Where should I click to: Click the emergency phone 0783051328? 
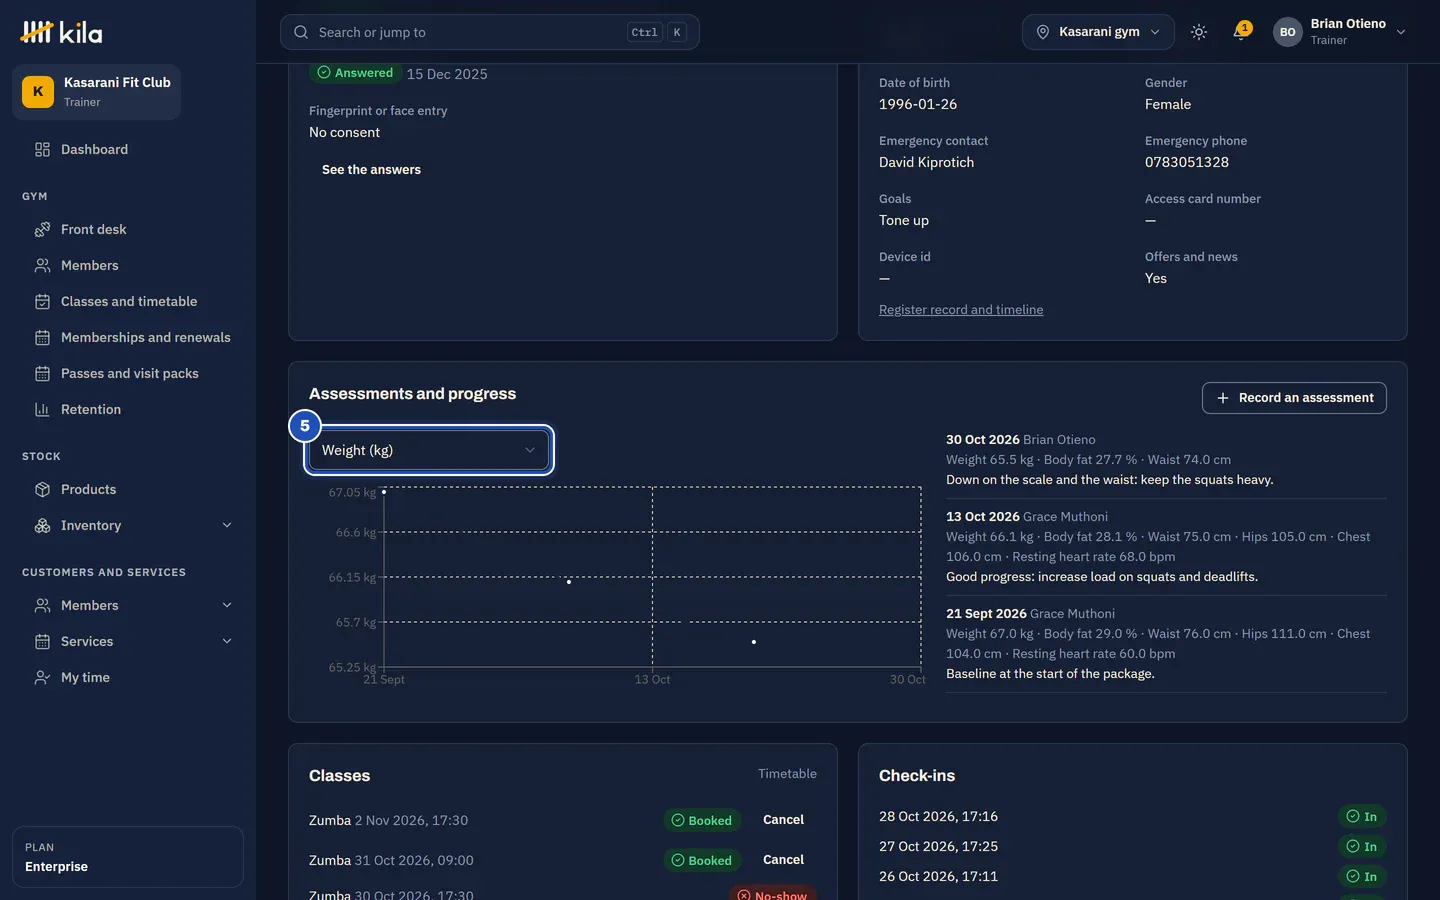[x=1187, y=162]
